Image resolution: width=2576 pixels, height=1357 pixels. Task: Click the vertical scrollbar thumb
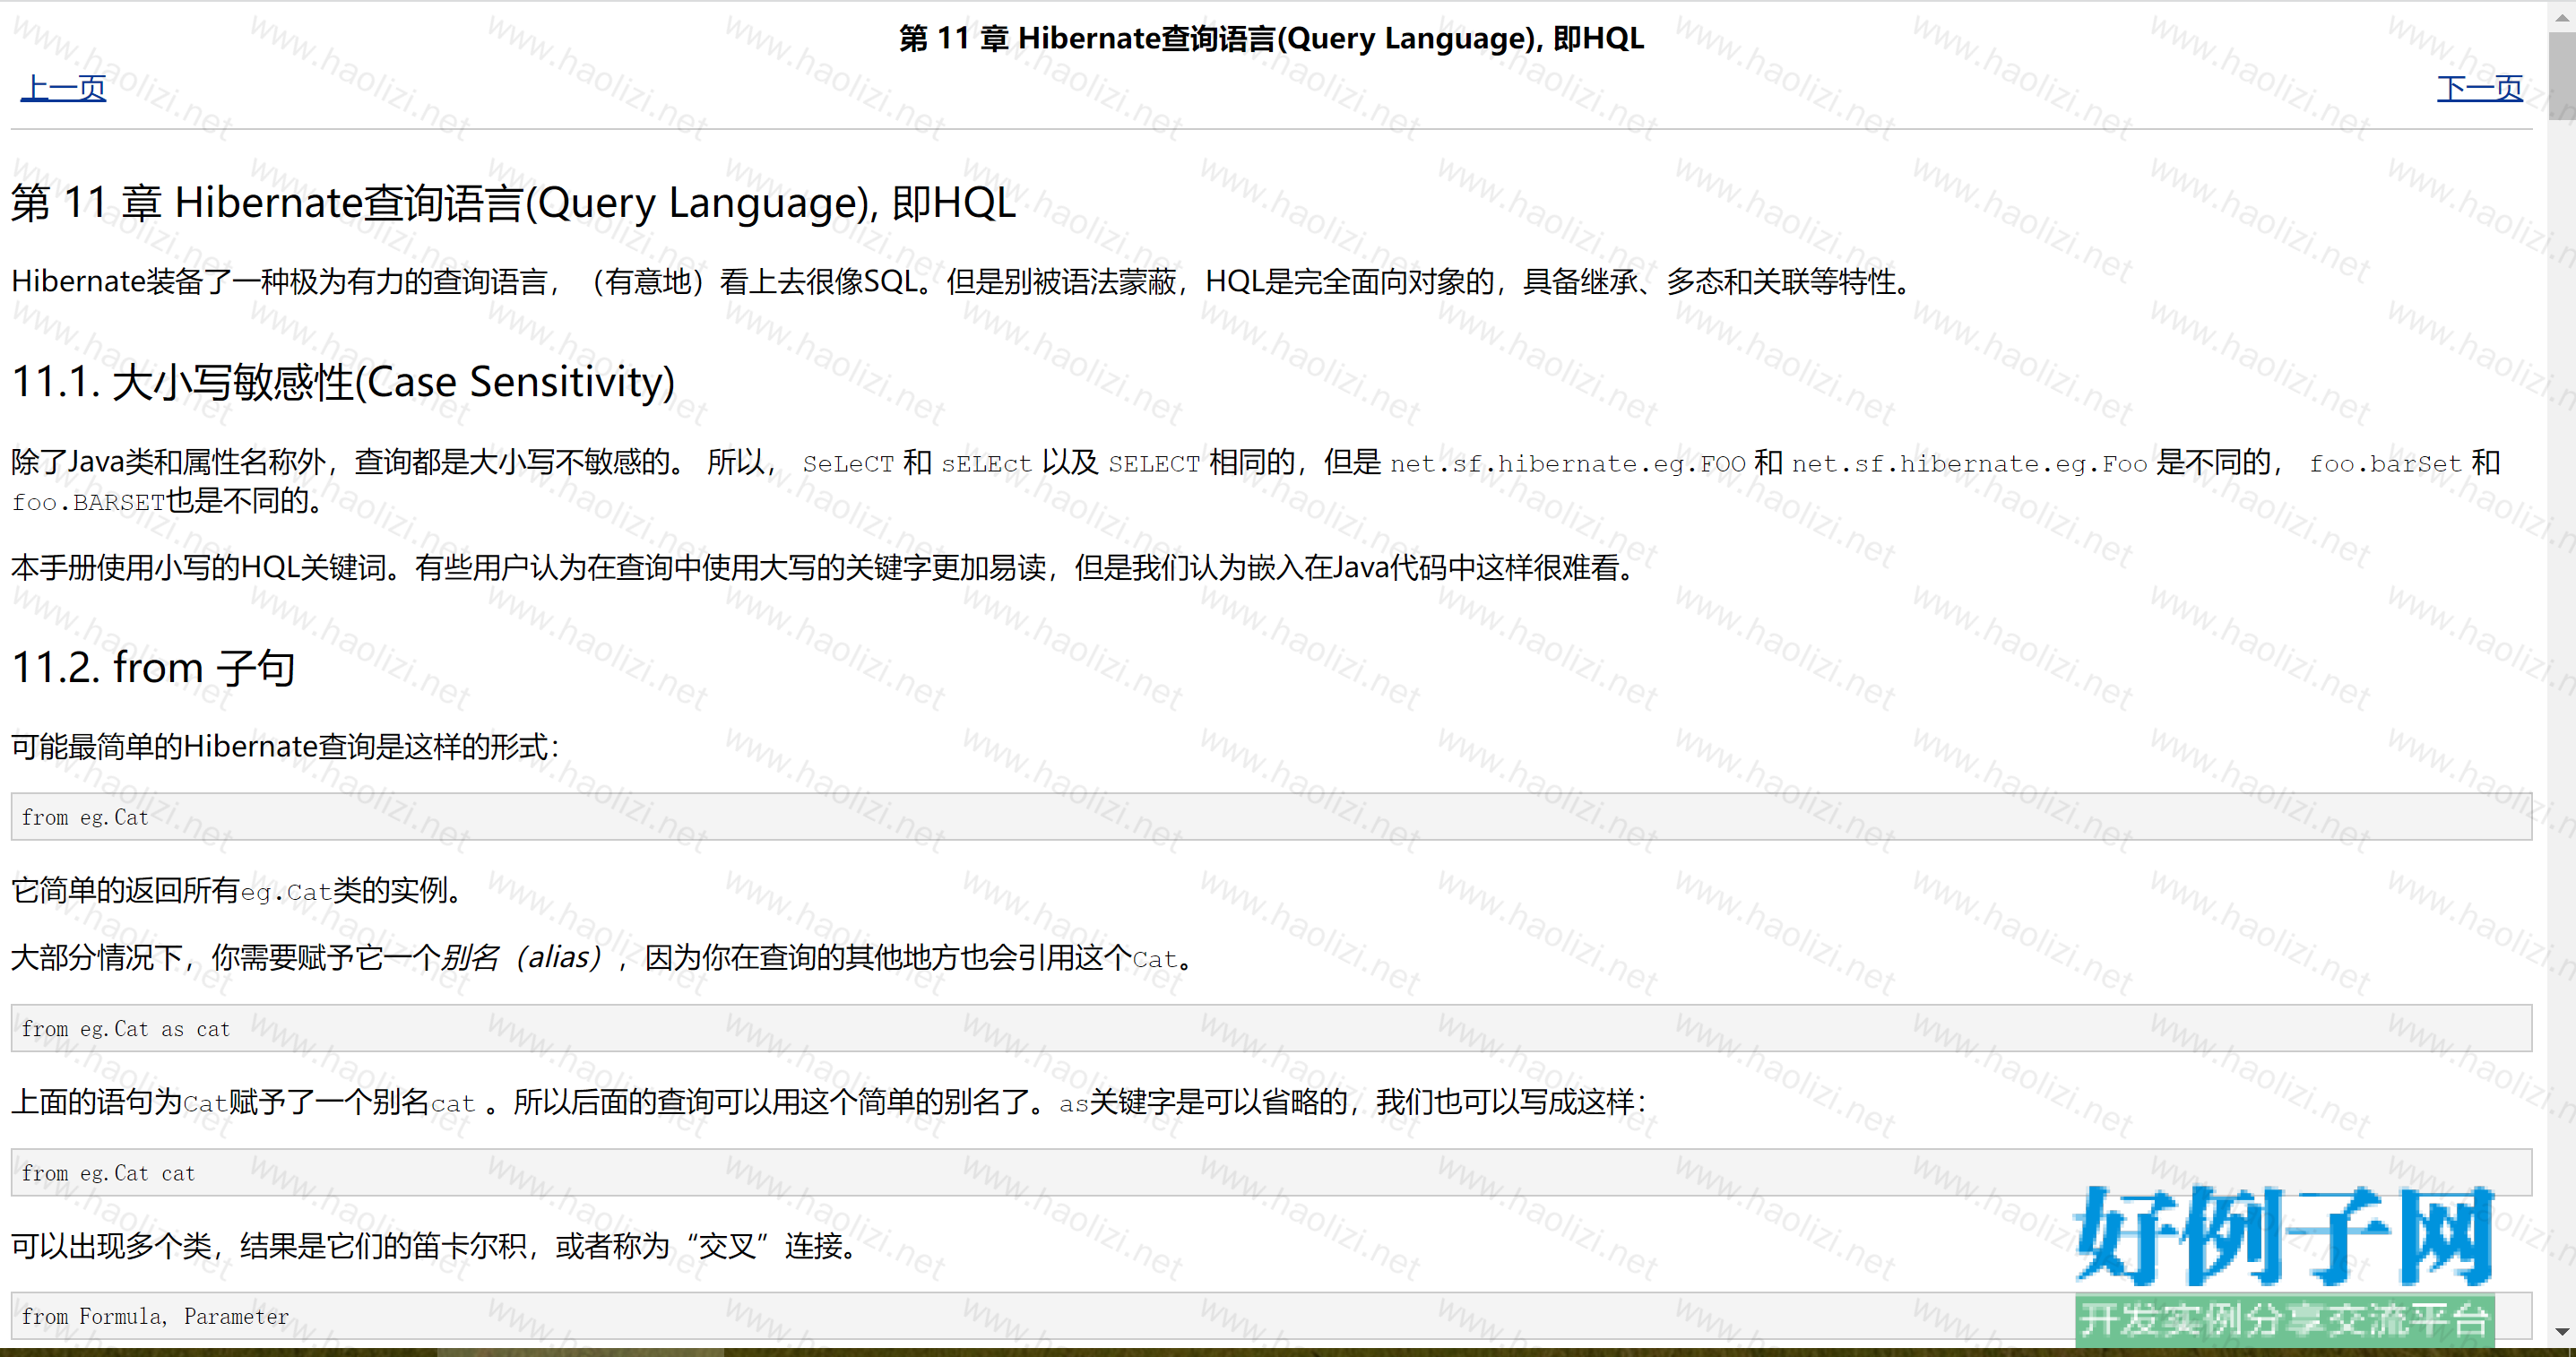coord(2561,75)
